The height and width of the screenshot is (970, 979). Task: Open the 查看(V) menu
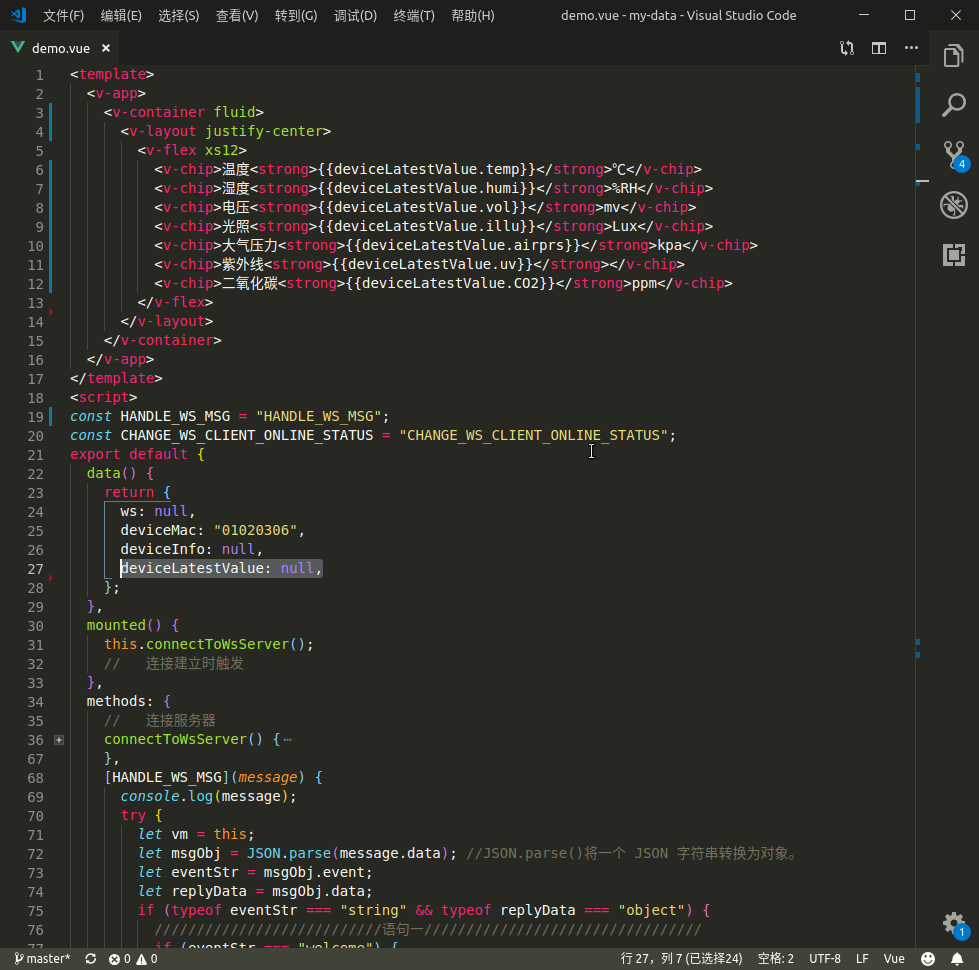point(237,16)
